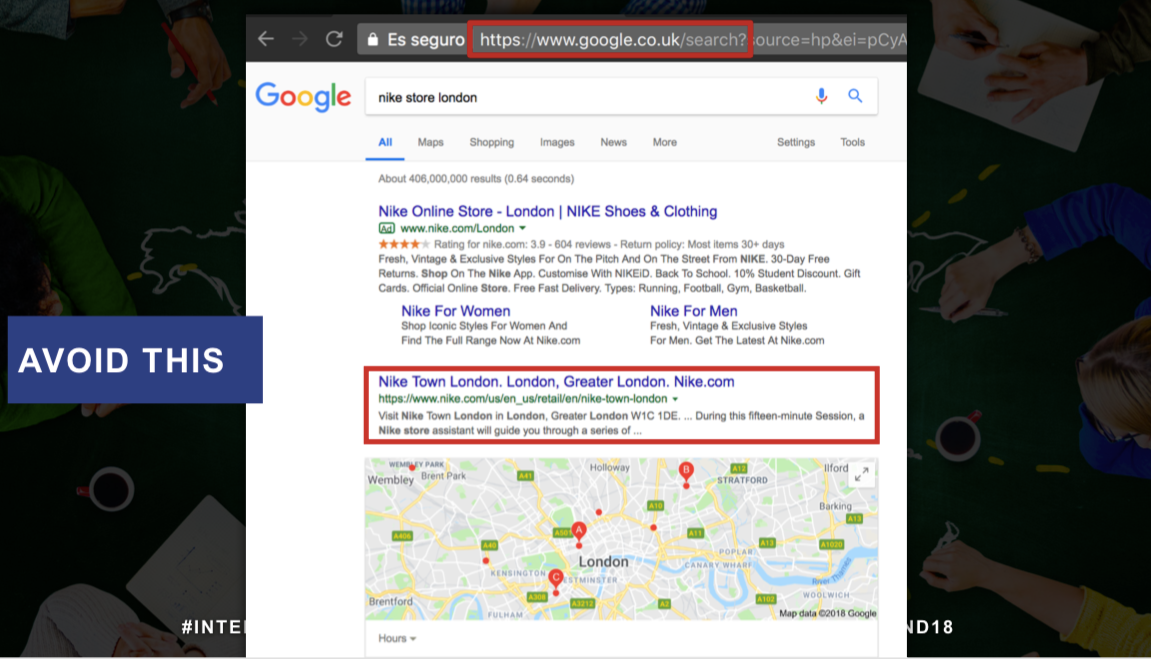Click the browser forward arrow
1151x659 pixels.
click(299, 39)
